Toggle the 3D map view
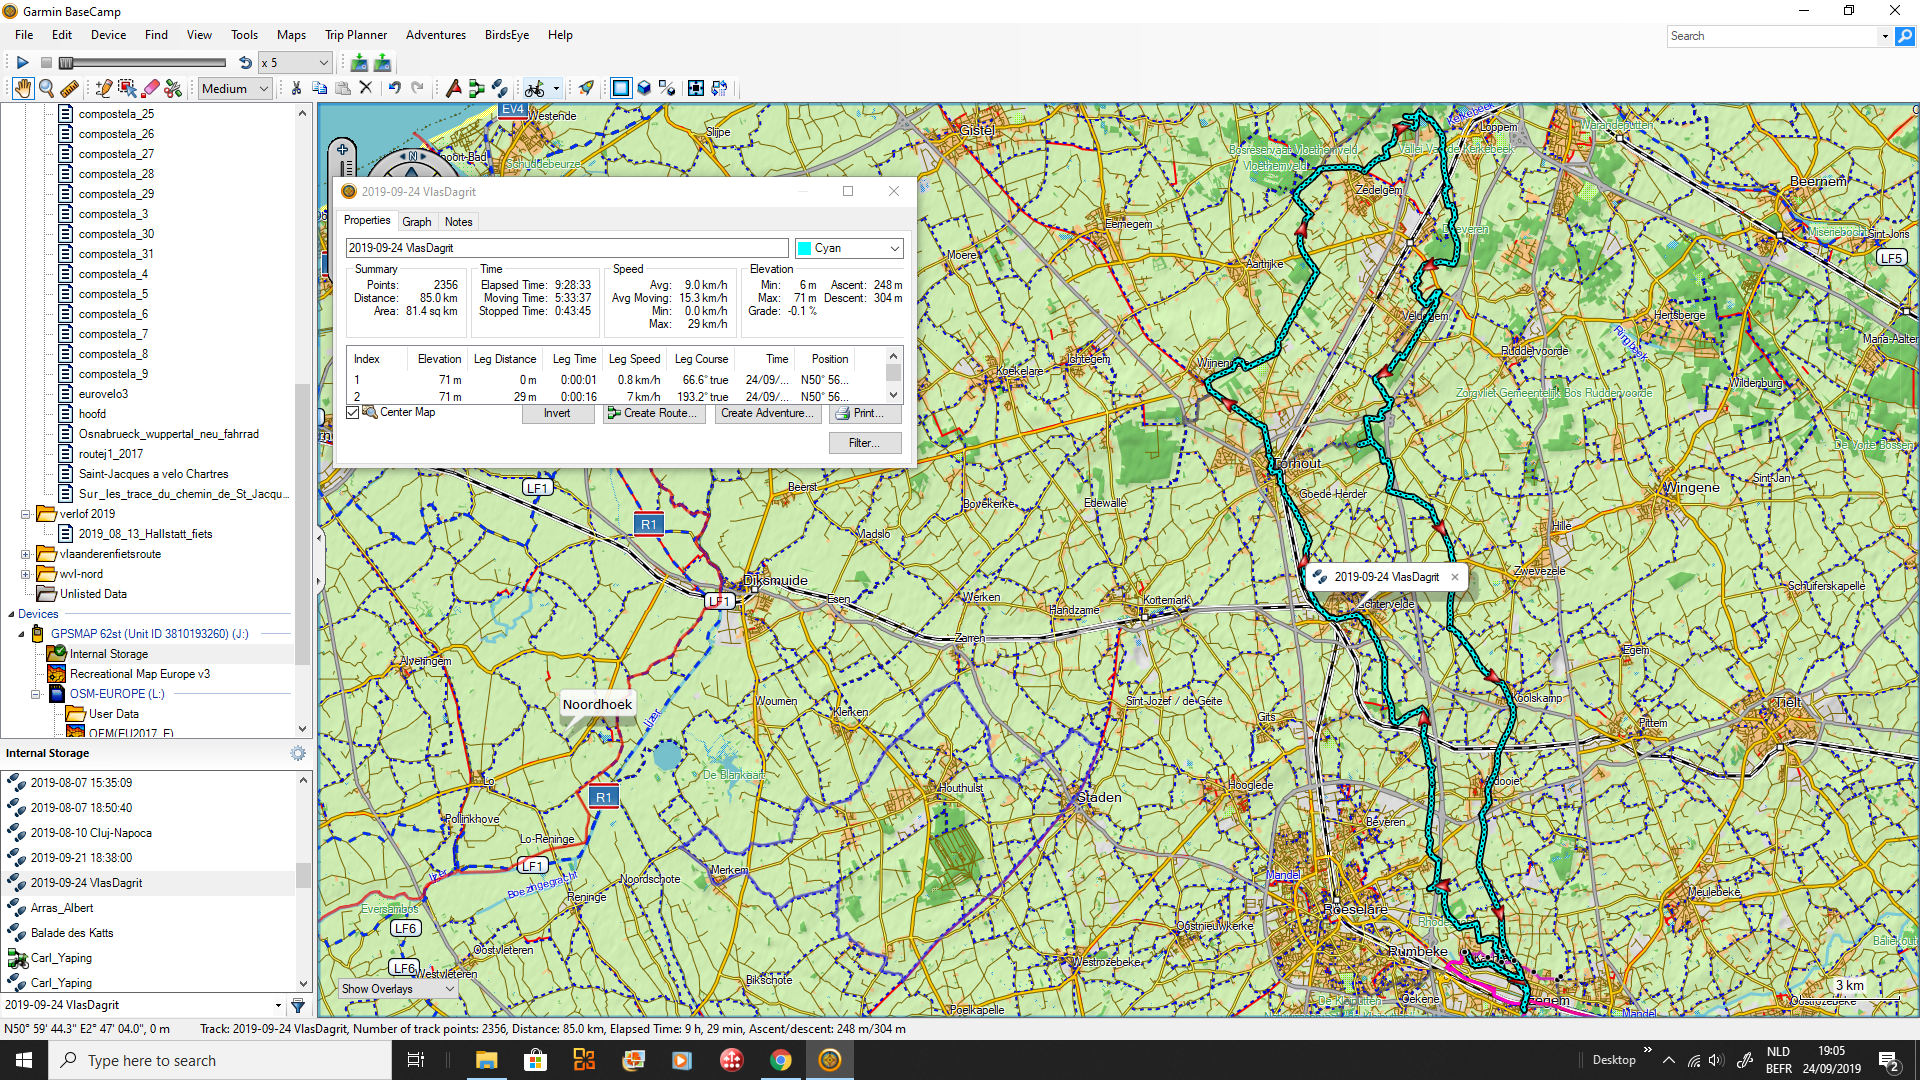The height and width of the screenshot is (1080, 1920). click(x=644, y=88)
